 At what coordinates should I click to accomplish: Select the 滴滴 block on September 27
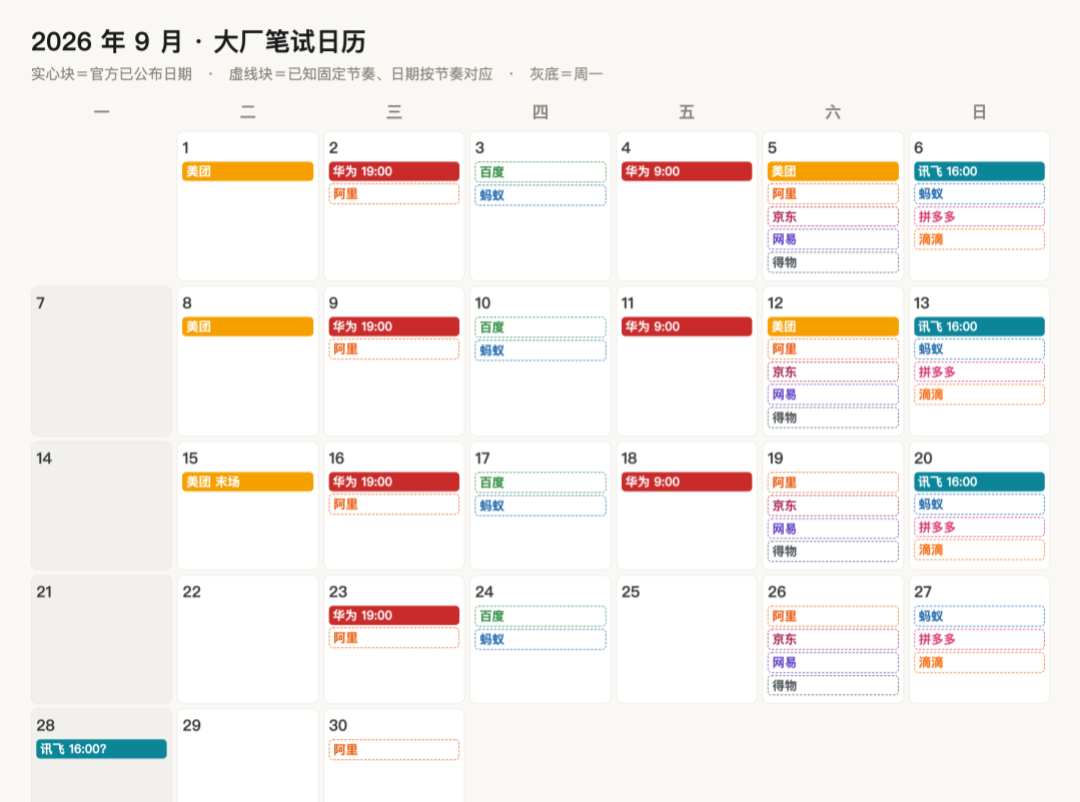(x=979, y=661)
